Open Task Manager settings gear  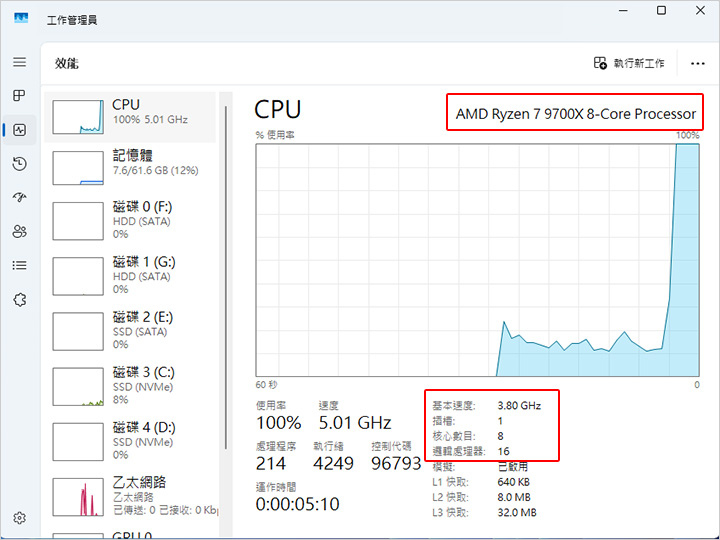19,518
